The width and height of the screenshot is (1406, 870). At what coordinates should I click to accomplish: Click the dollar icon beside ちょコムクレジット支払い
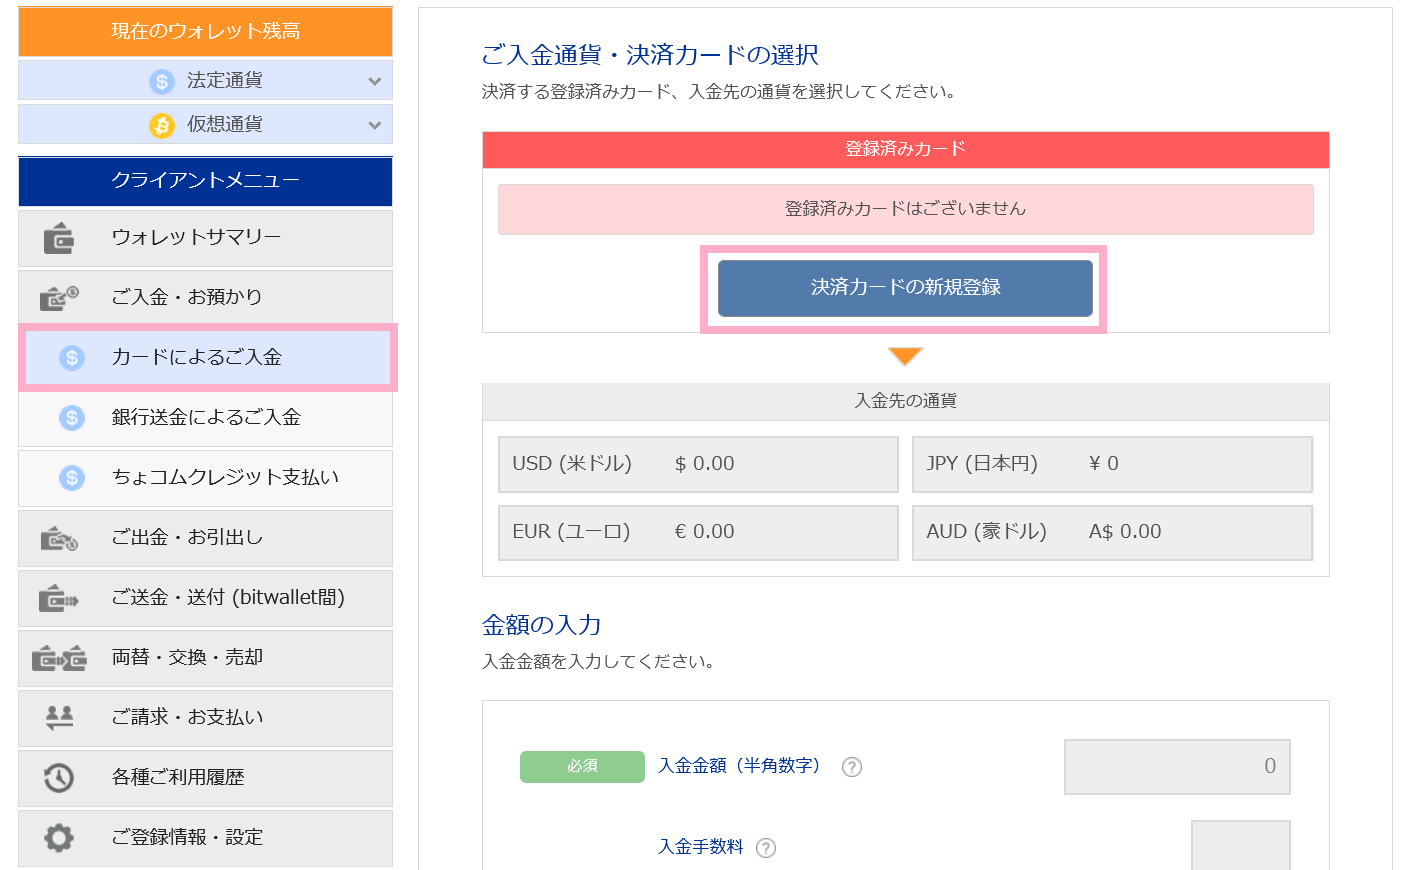(x=72, y=477)
